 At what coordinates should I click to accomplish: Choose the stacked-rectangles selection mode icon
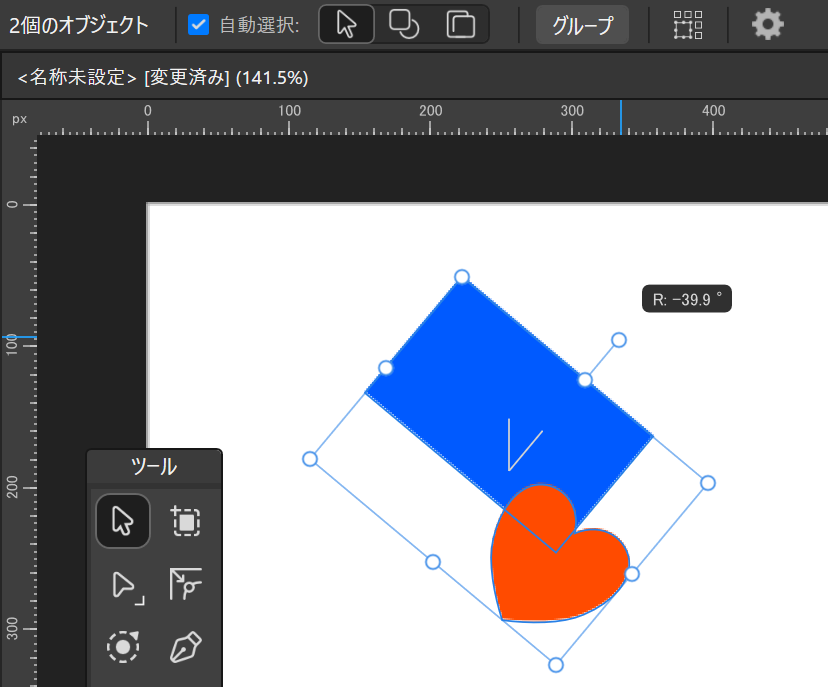point(460,24)
